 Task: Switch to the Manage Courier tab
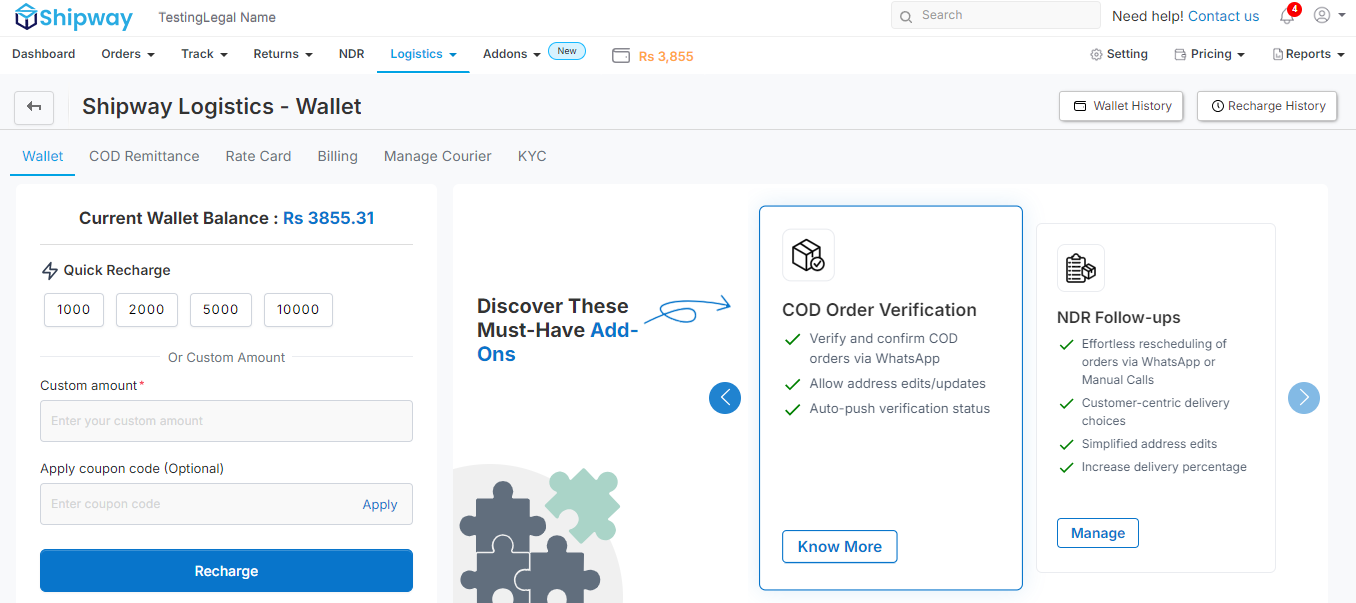click(x=438, y=156)
